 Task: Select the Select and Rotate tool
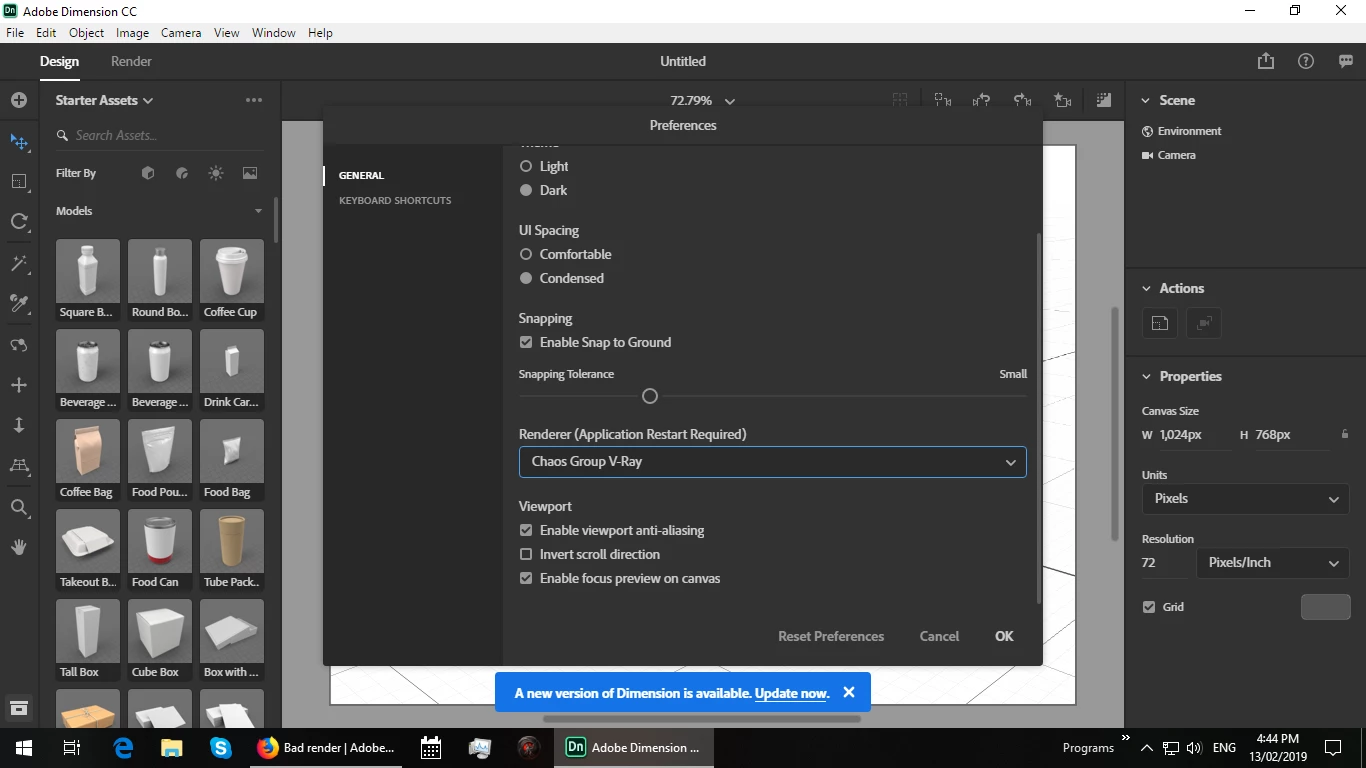[18, 222]
